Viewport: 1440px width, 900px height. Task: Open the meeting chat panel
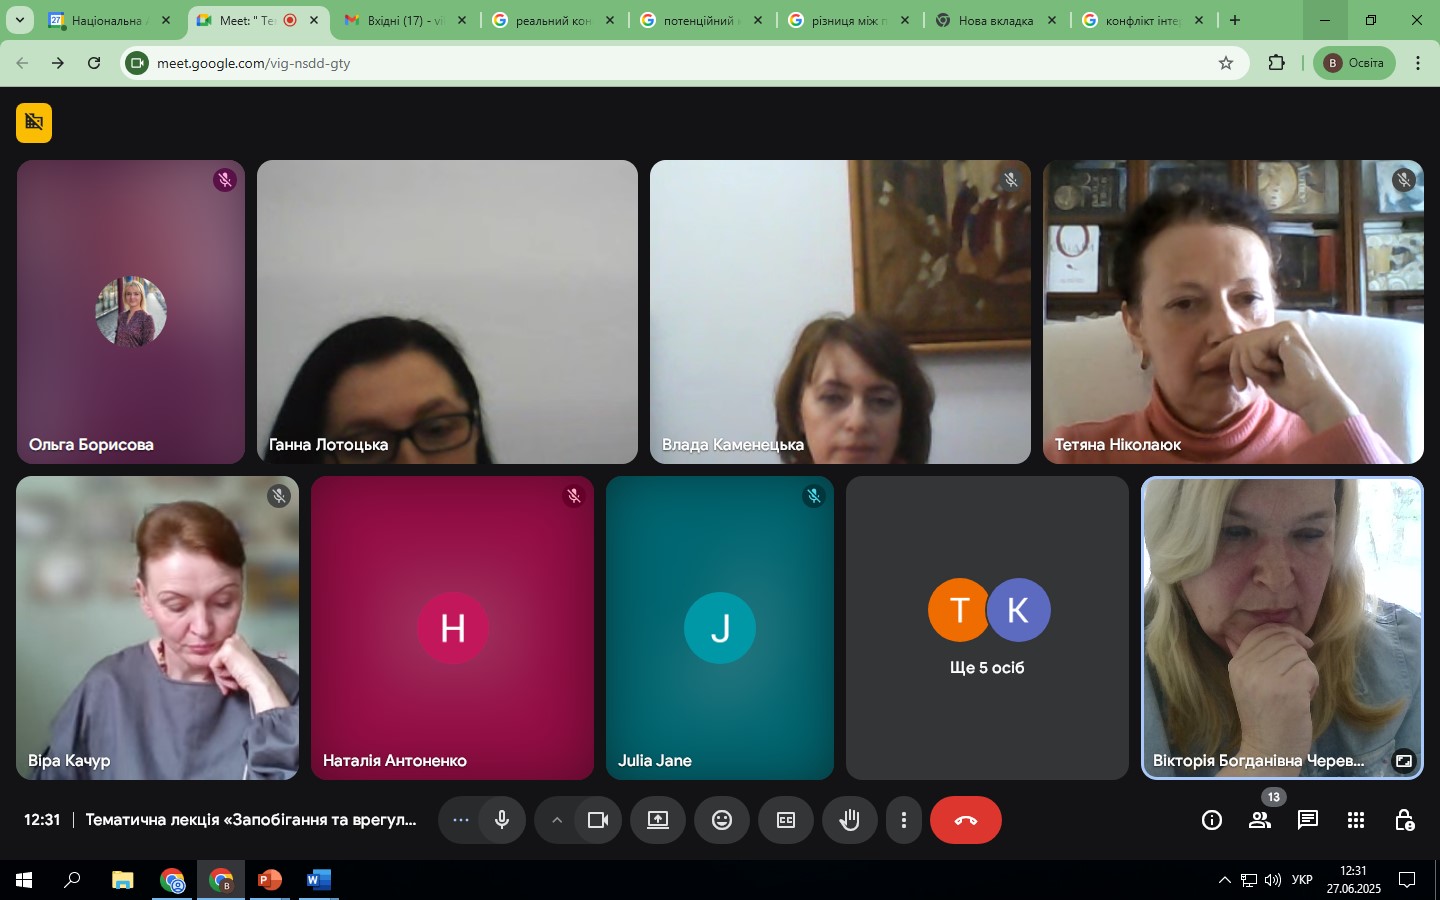click(x=1307, y=820)
